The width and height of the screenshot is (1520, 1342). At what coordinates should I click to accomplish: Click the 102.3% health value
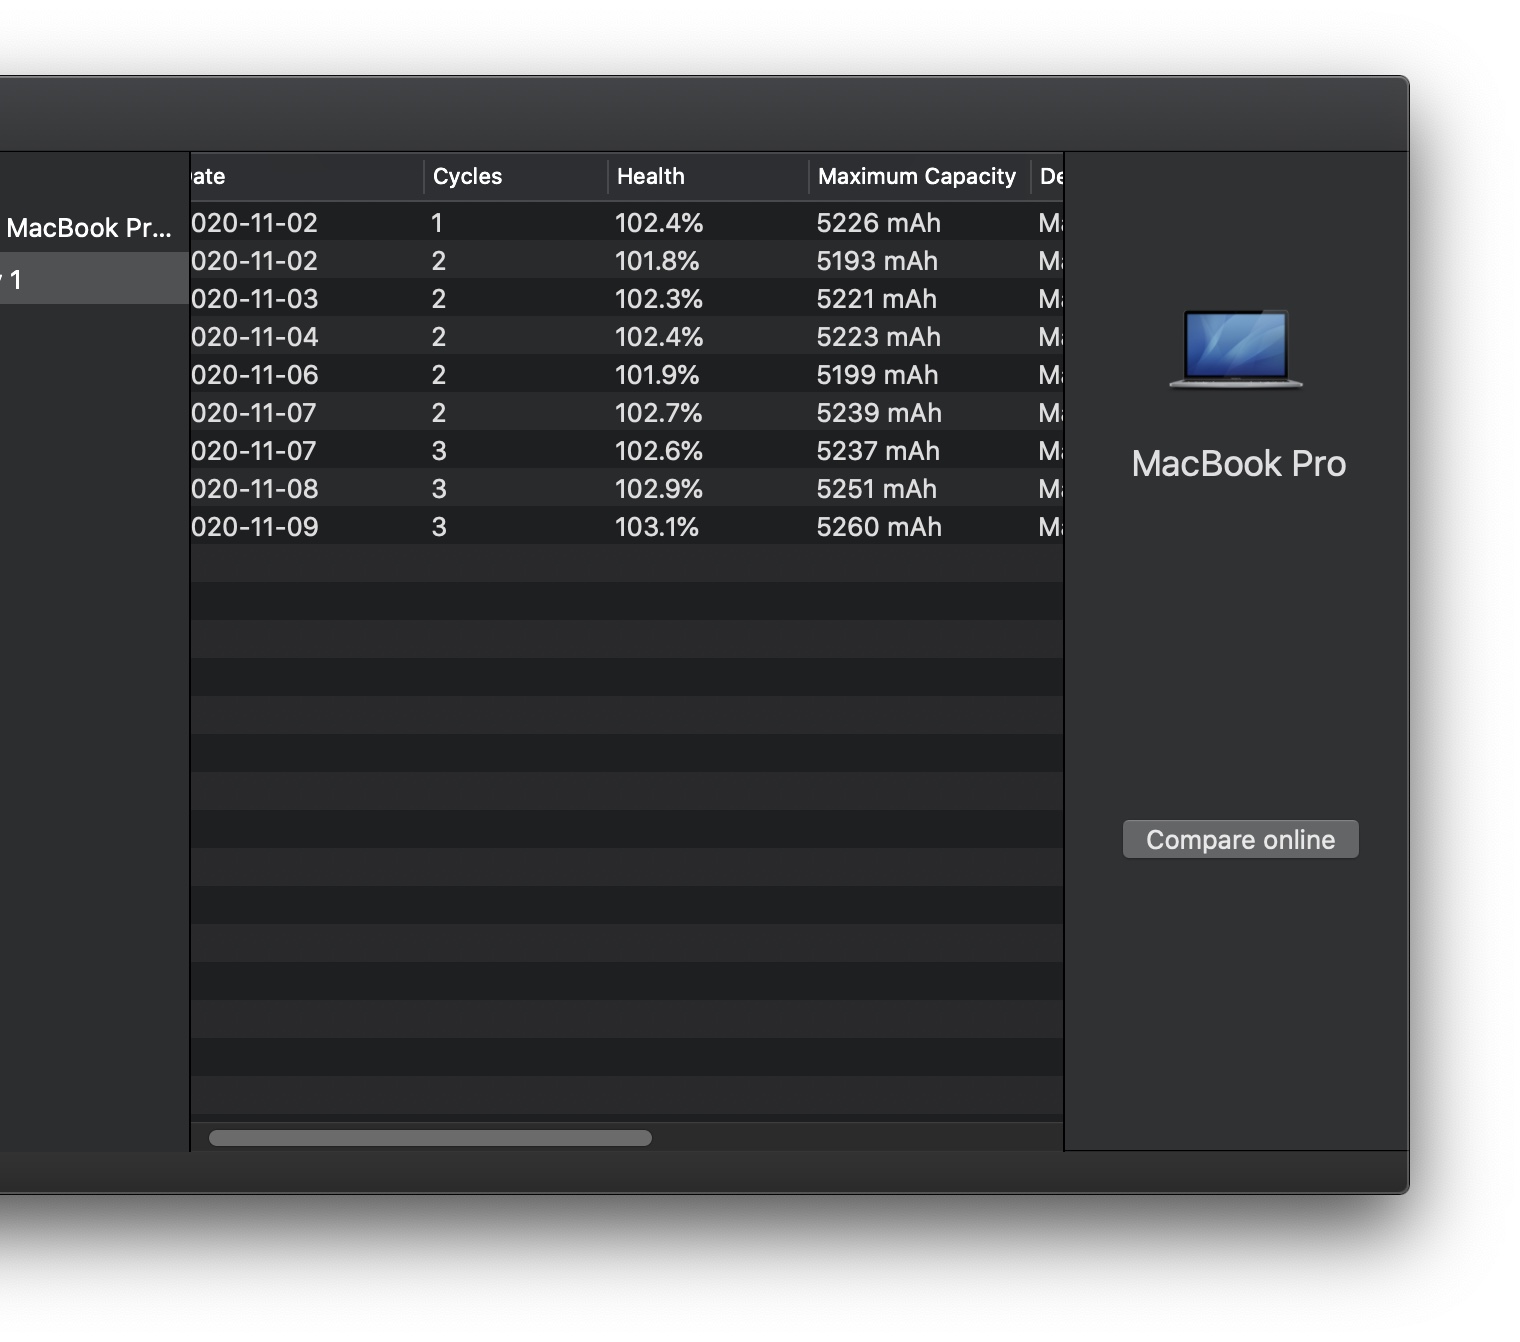pyautogui.click(x=659, y=299)
